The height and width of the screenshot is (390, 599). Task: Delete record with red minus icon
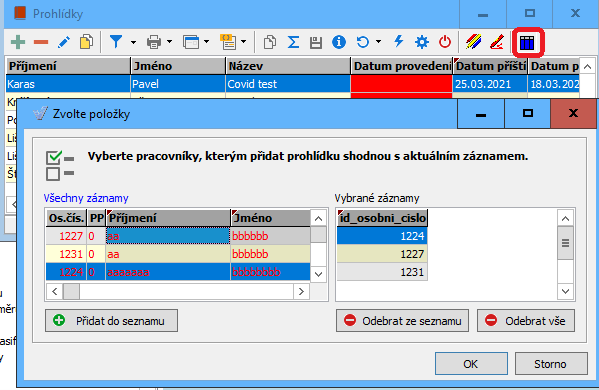click(x=41, y=42)
